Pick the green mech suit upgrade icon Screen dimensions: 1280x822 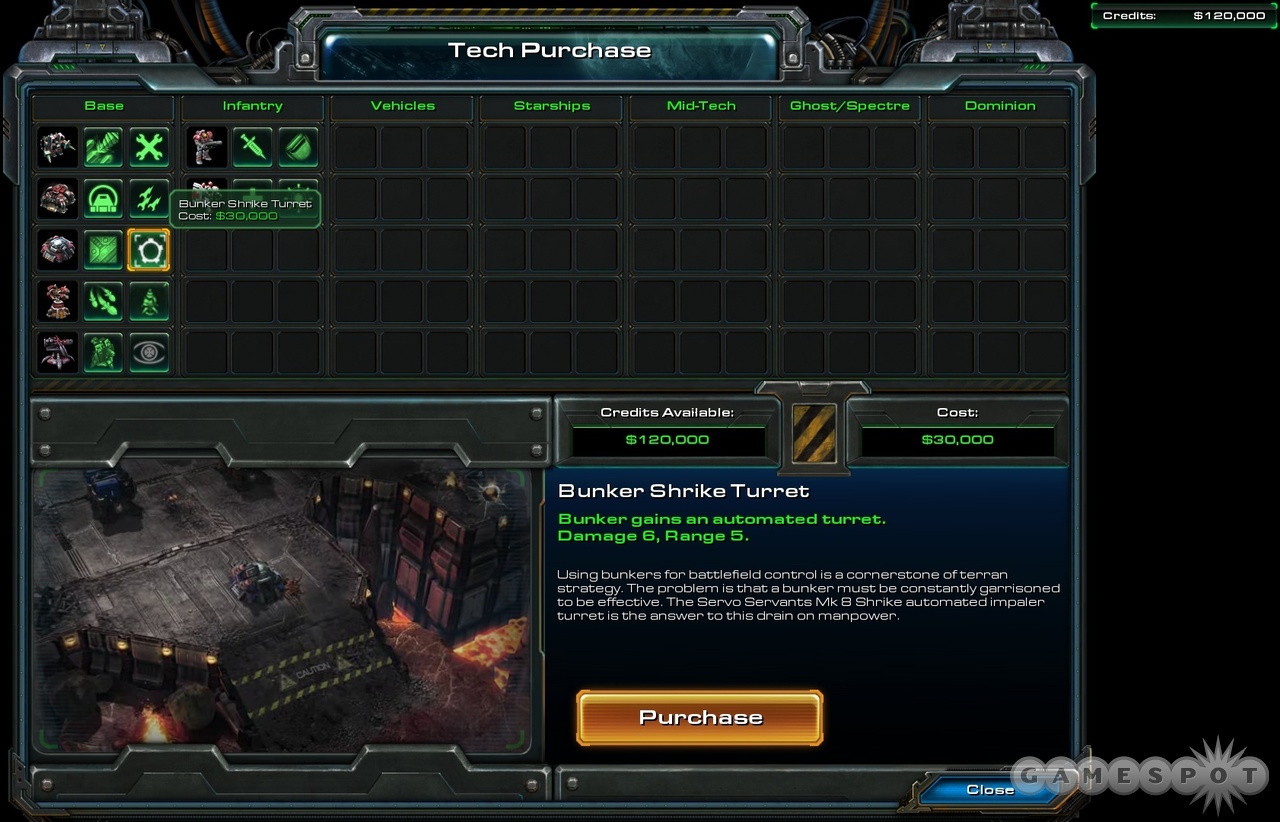(x=103, y=352)
